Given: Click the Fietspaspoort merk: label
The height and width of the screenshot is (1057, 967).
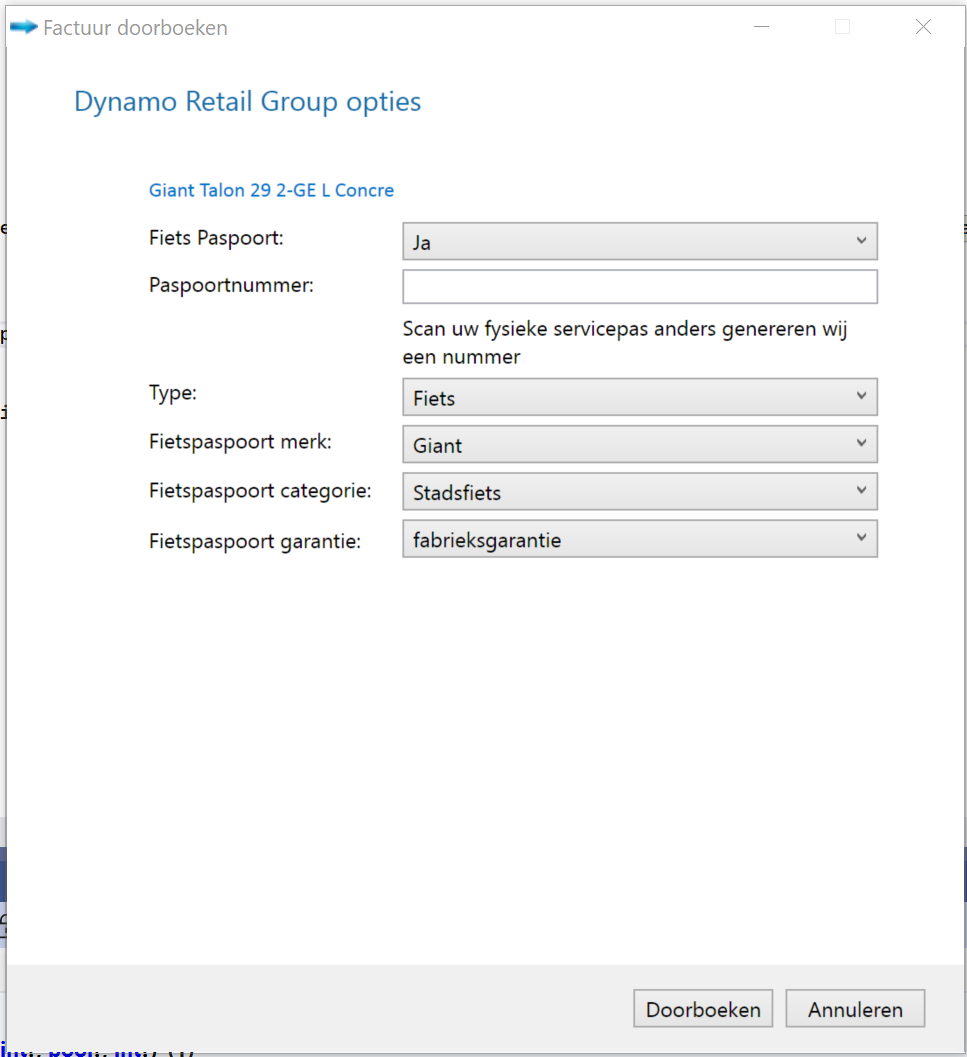Looking at the screenshot, I should coord(240,442).
